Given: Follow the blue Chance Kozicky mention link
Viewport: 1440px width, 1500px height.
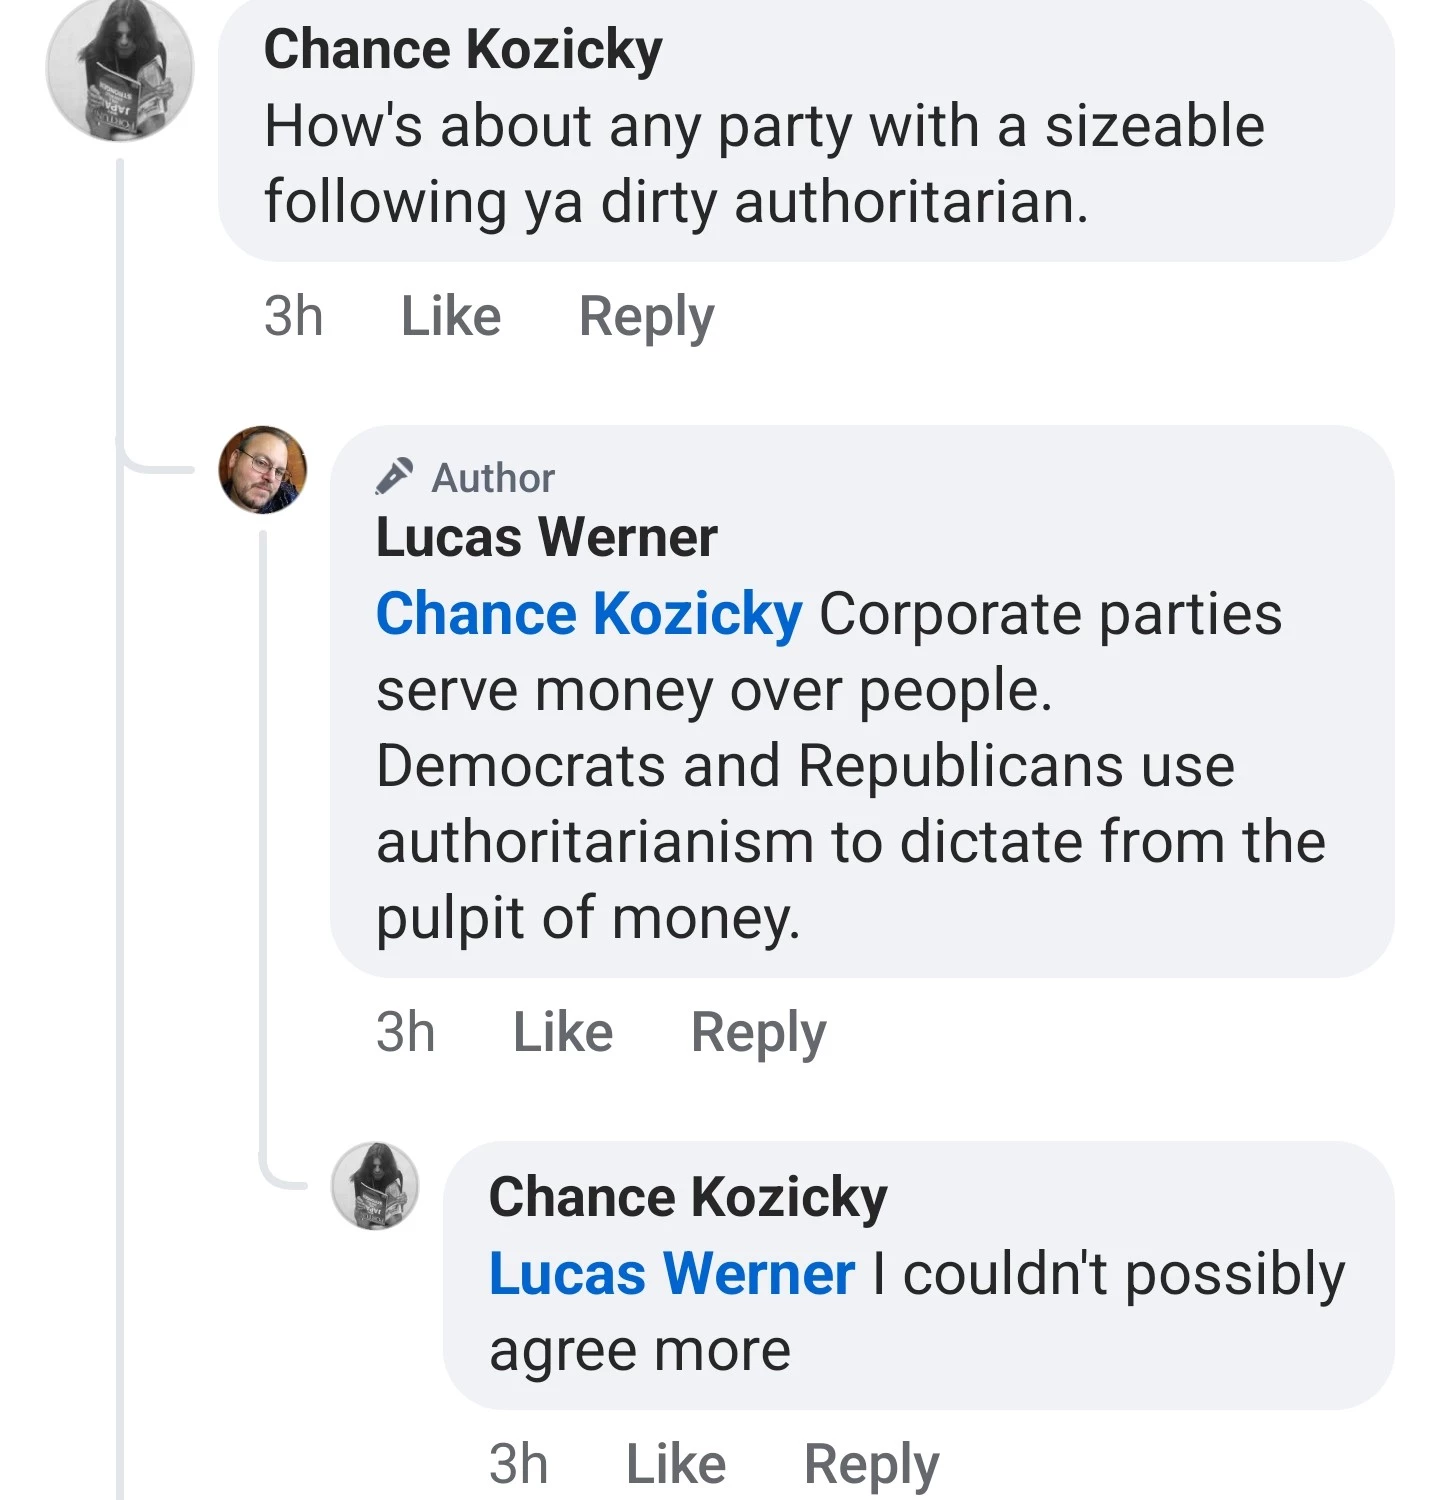Looking at the screenshot, I should (x=589, y=613).
